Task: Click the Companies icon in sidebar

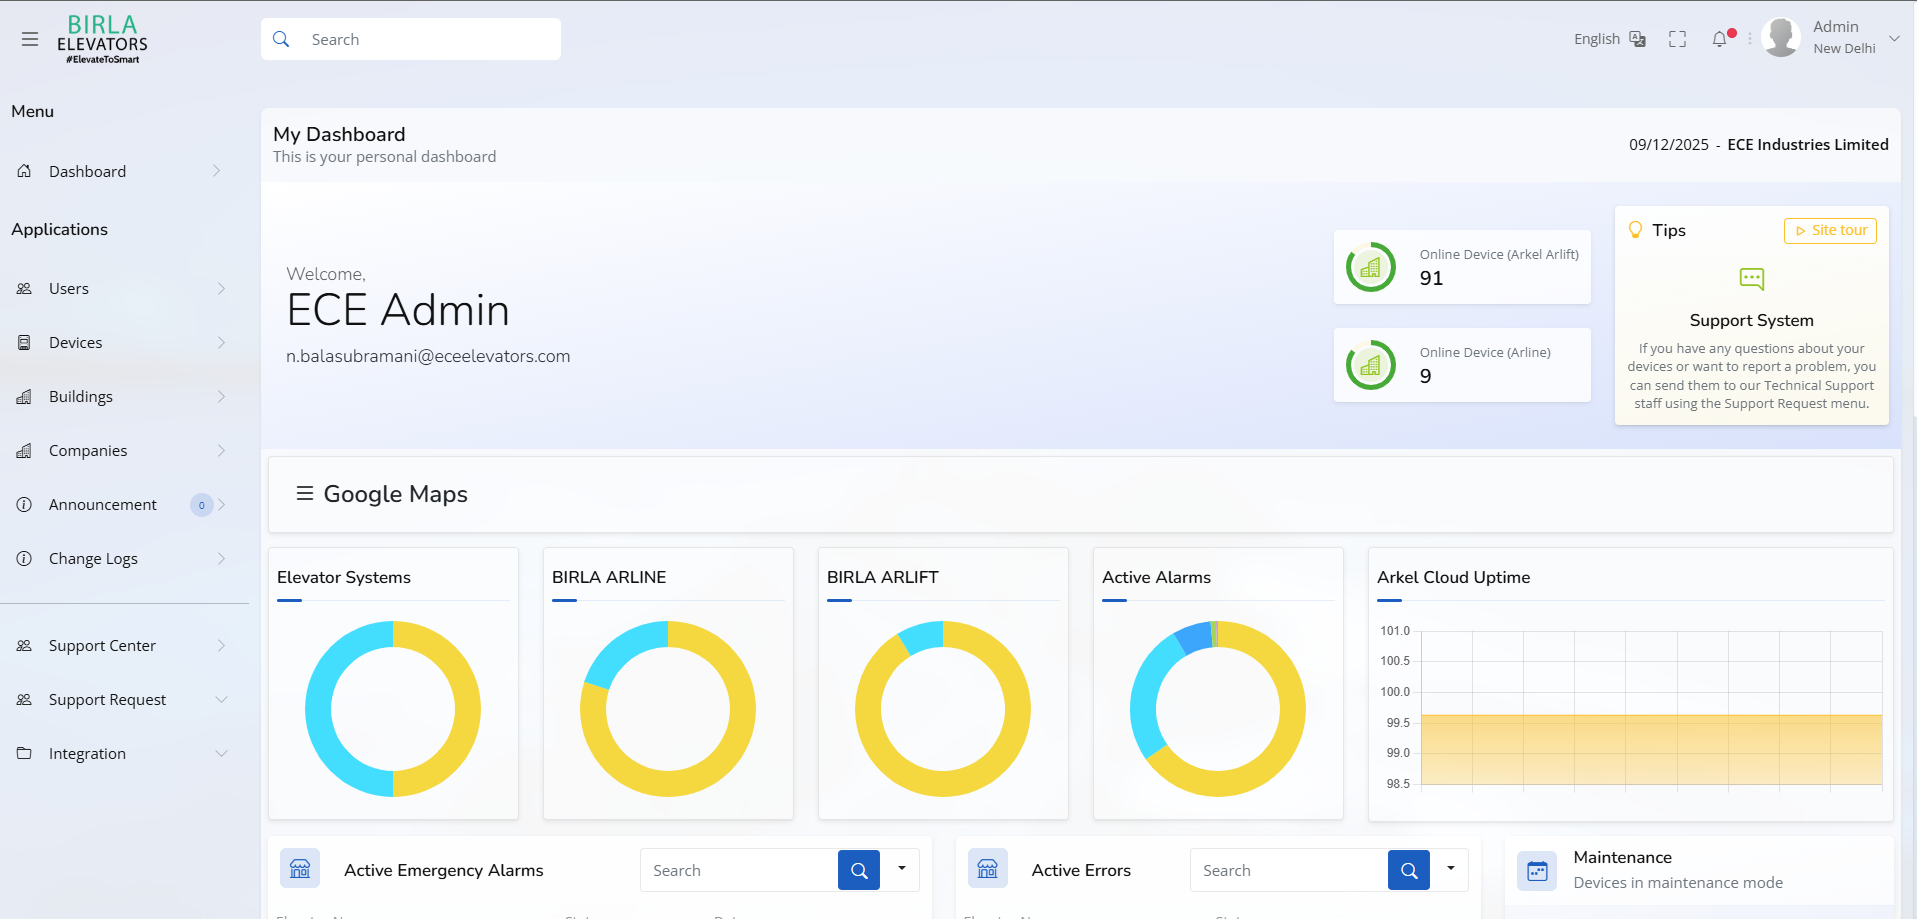Action: coord(24,450)
